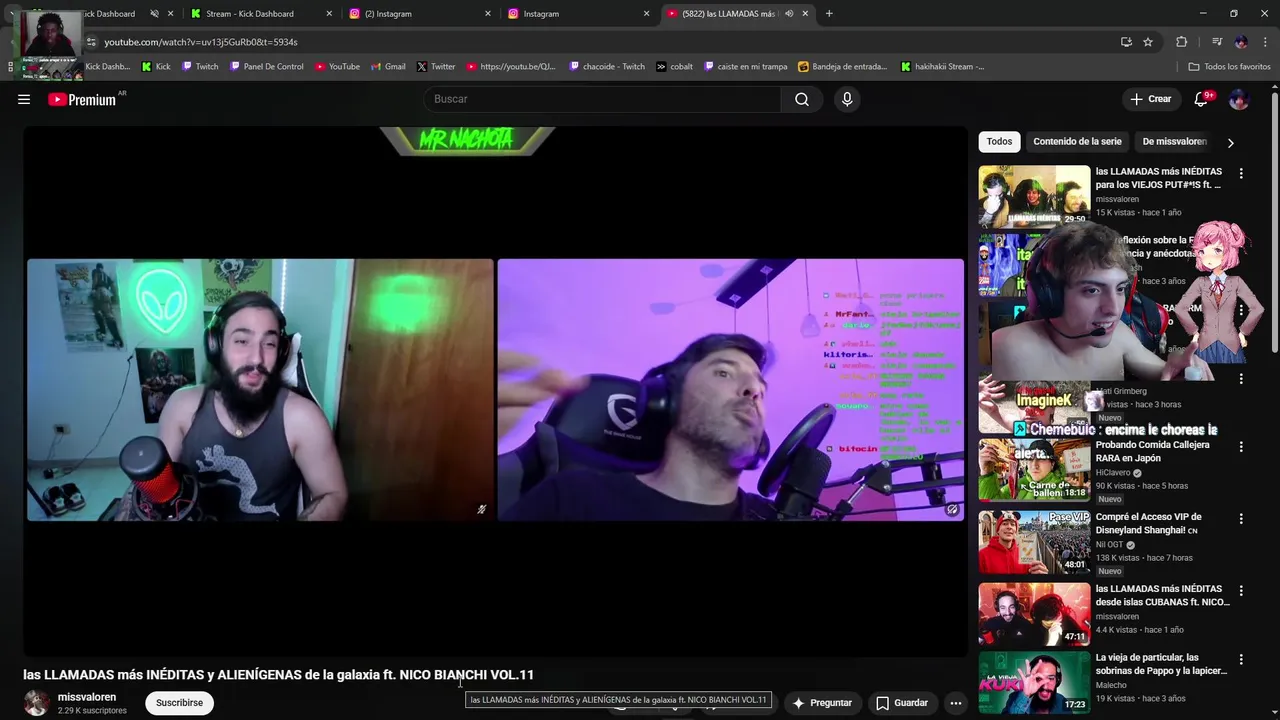Open the 'La vieja de particular' thumbnail

click(1034, 683)
